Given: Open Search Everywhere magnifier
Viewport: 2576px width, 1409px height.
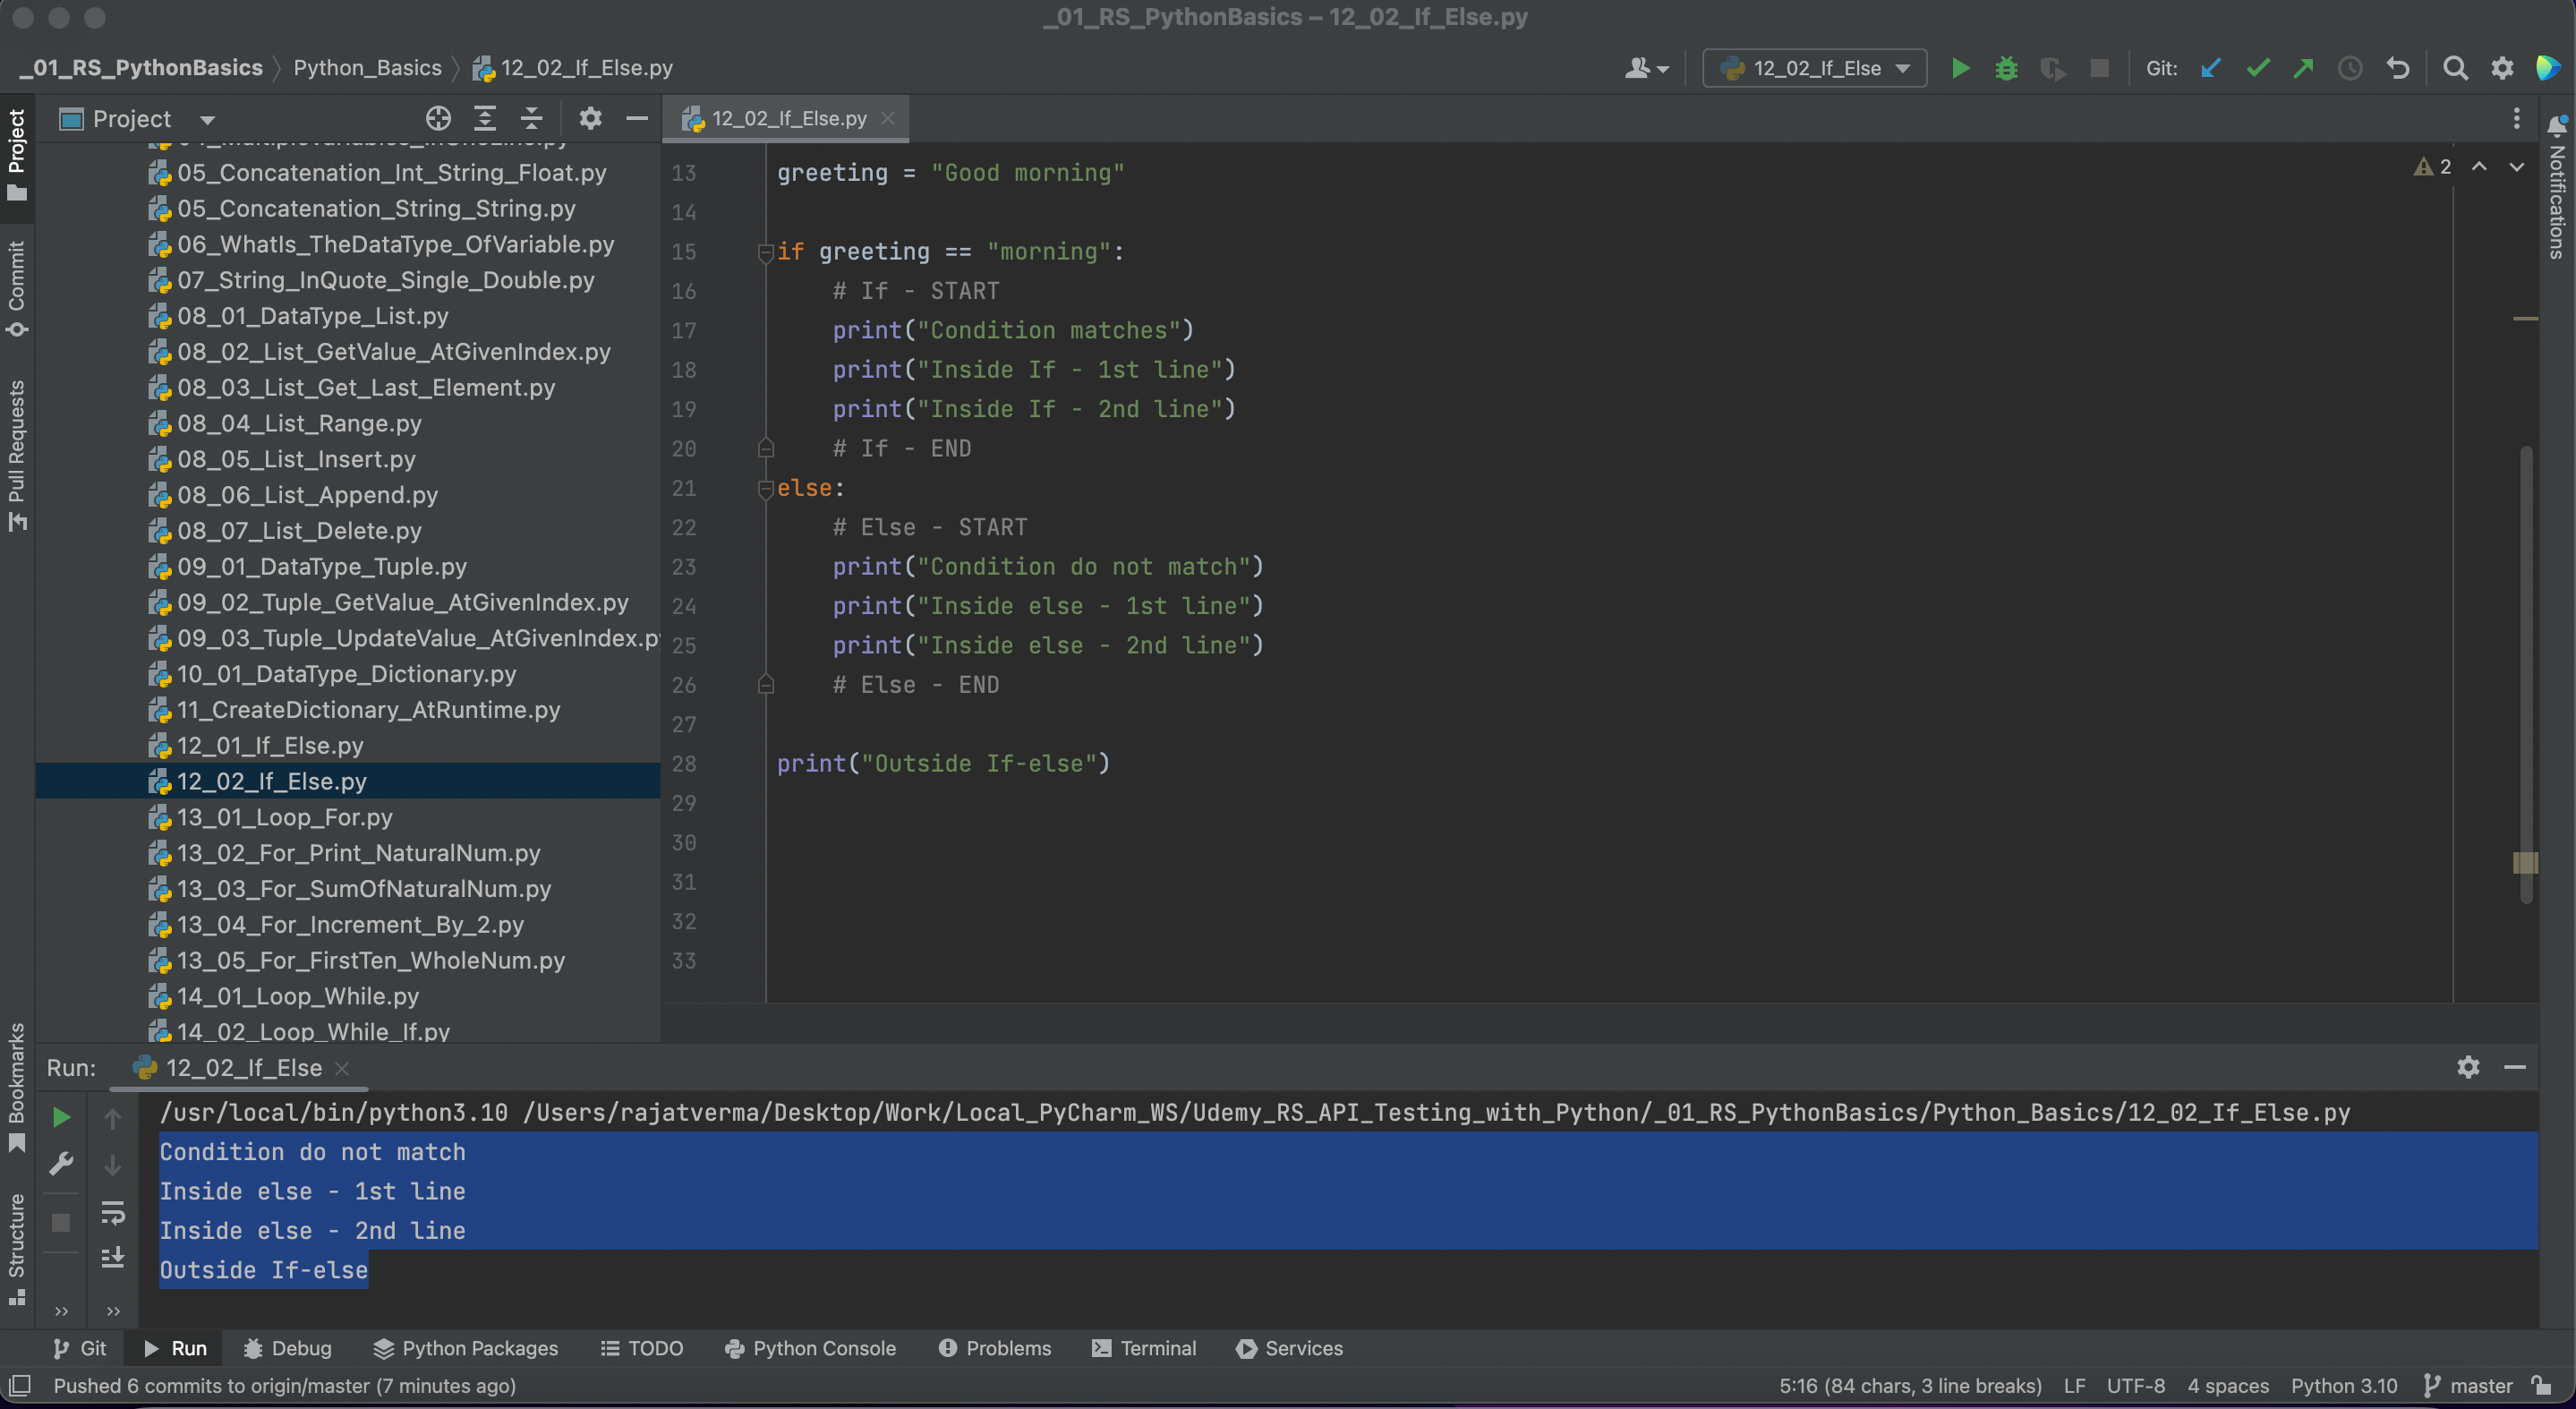Looking at the screenshot, I should 2455,68.
